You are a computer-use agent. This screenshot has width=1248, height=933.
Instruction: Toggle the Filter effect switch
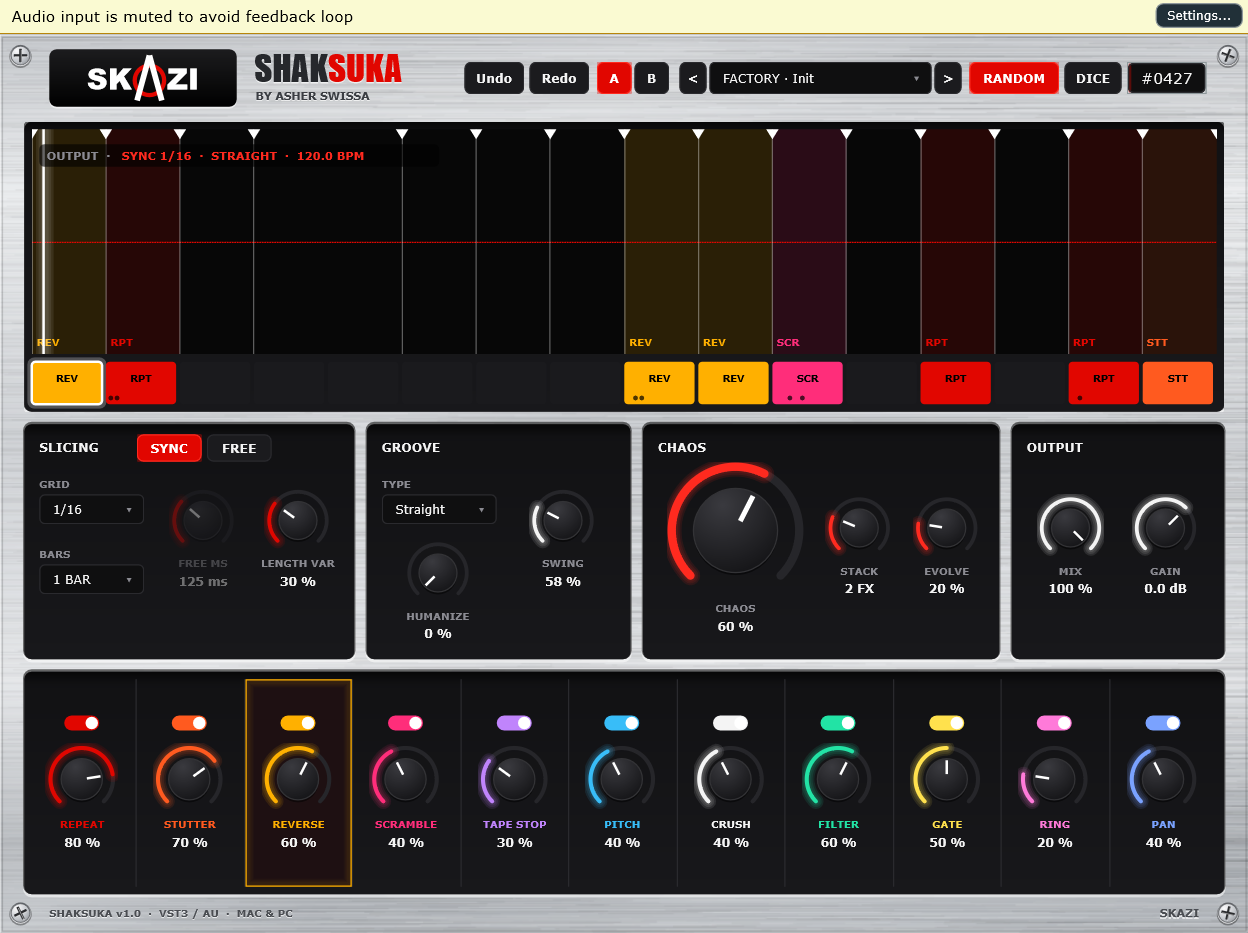(x=838, y=723)
